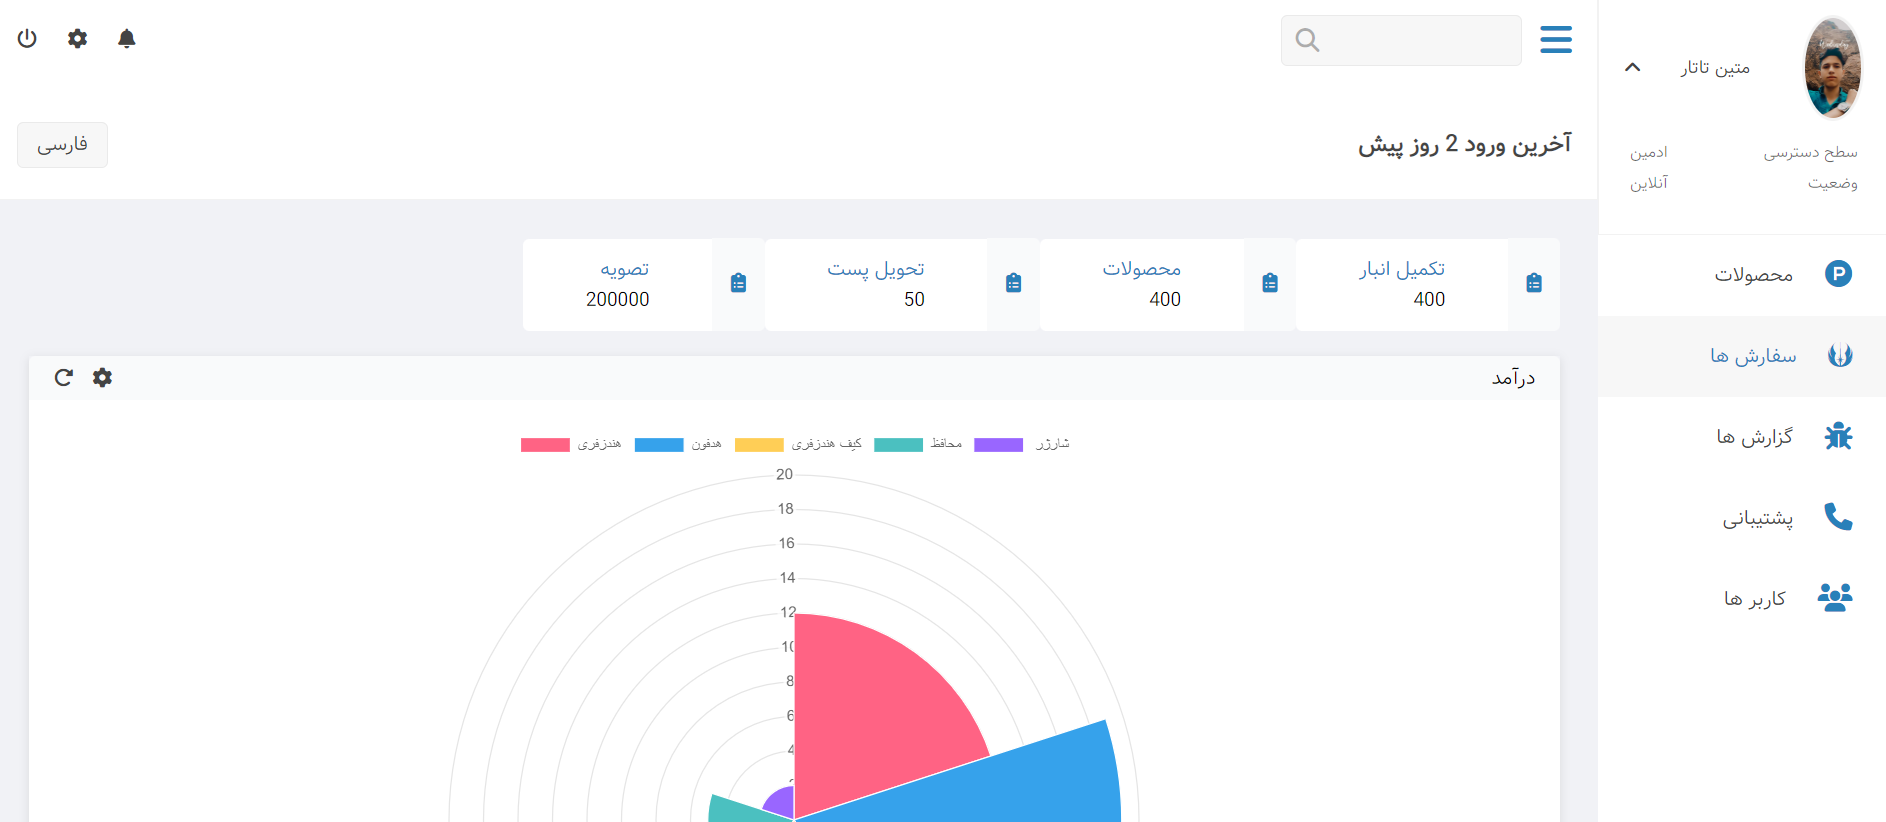Screen dimensions: 1886x822
Task: Toggle محافظ dataset in chart legend
Action: pos(918,444)
